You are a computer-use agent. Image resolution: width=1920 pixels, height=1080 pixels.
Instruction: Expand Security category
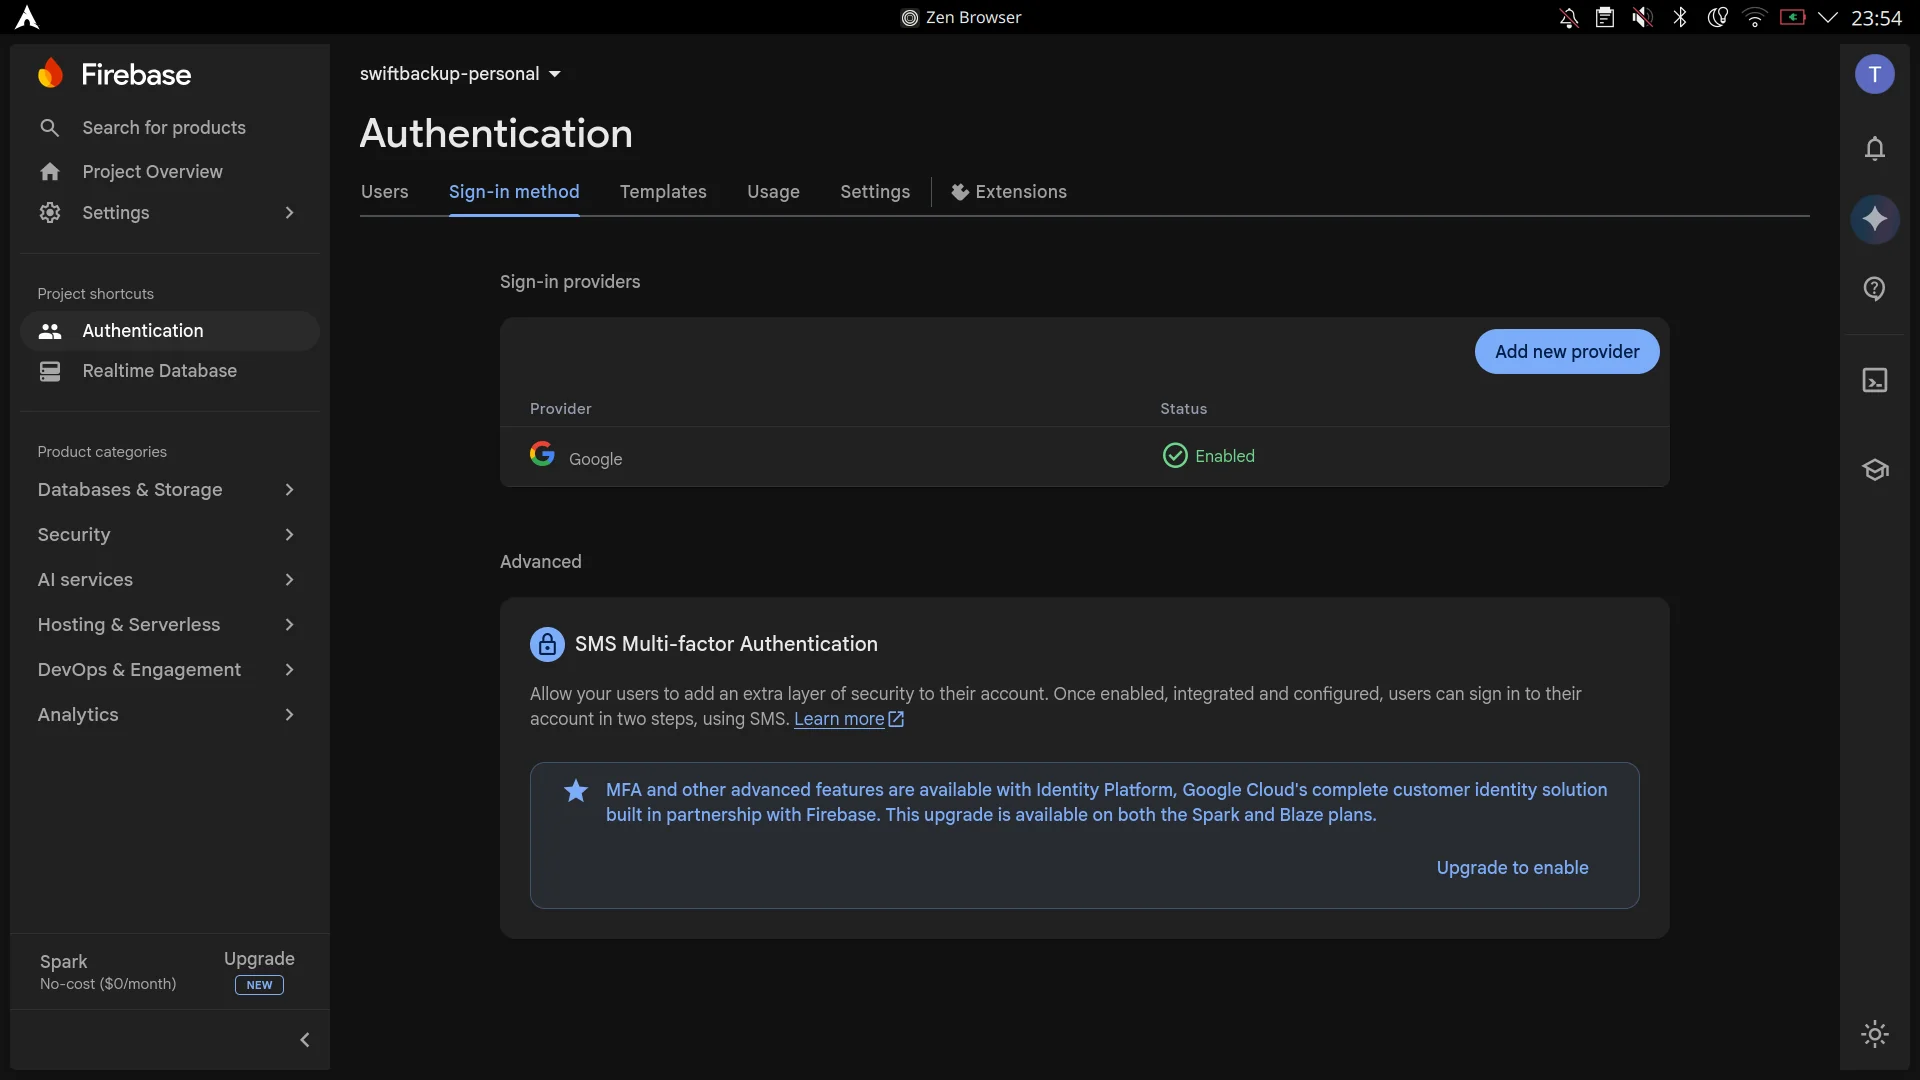pyautogui.click(x=289, y=535)
